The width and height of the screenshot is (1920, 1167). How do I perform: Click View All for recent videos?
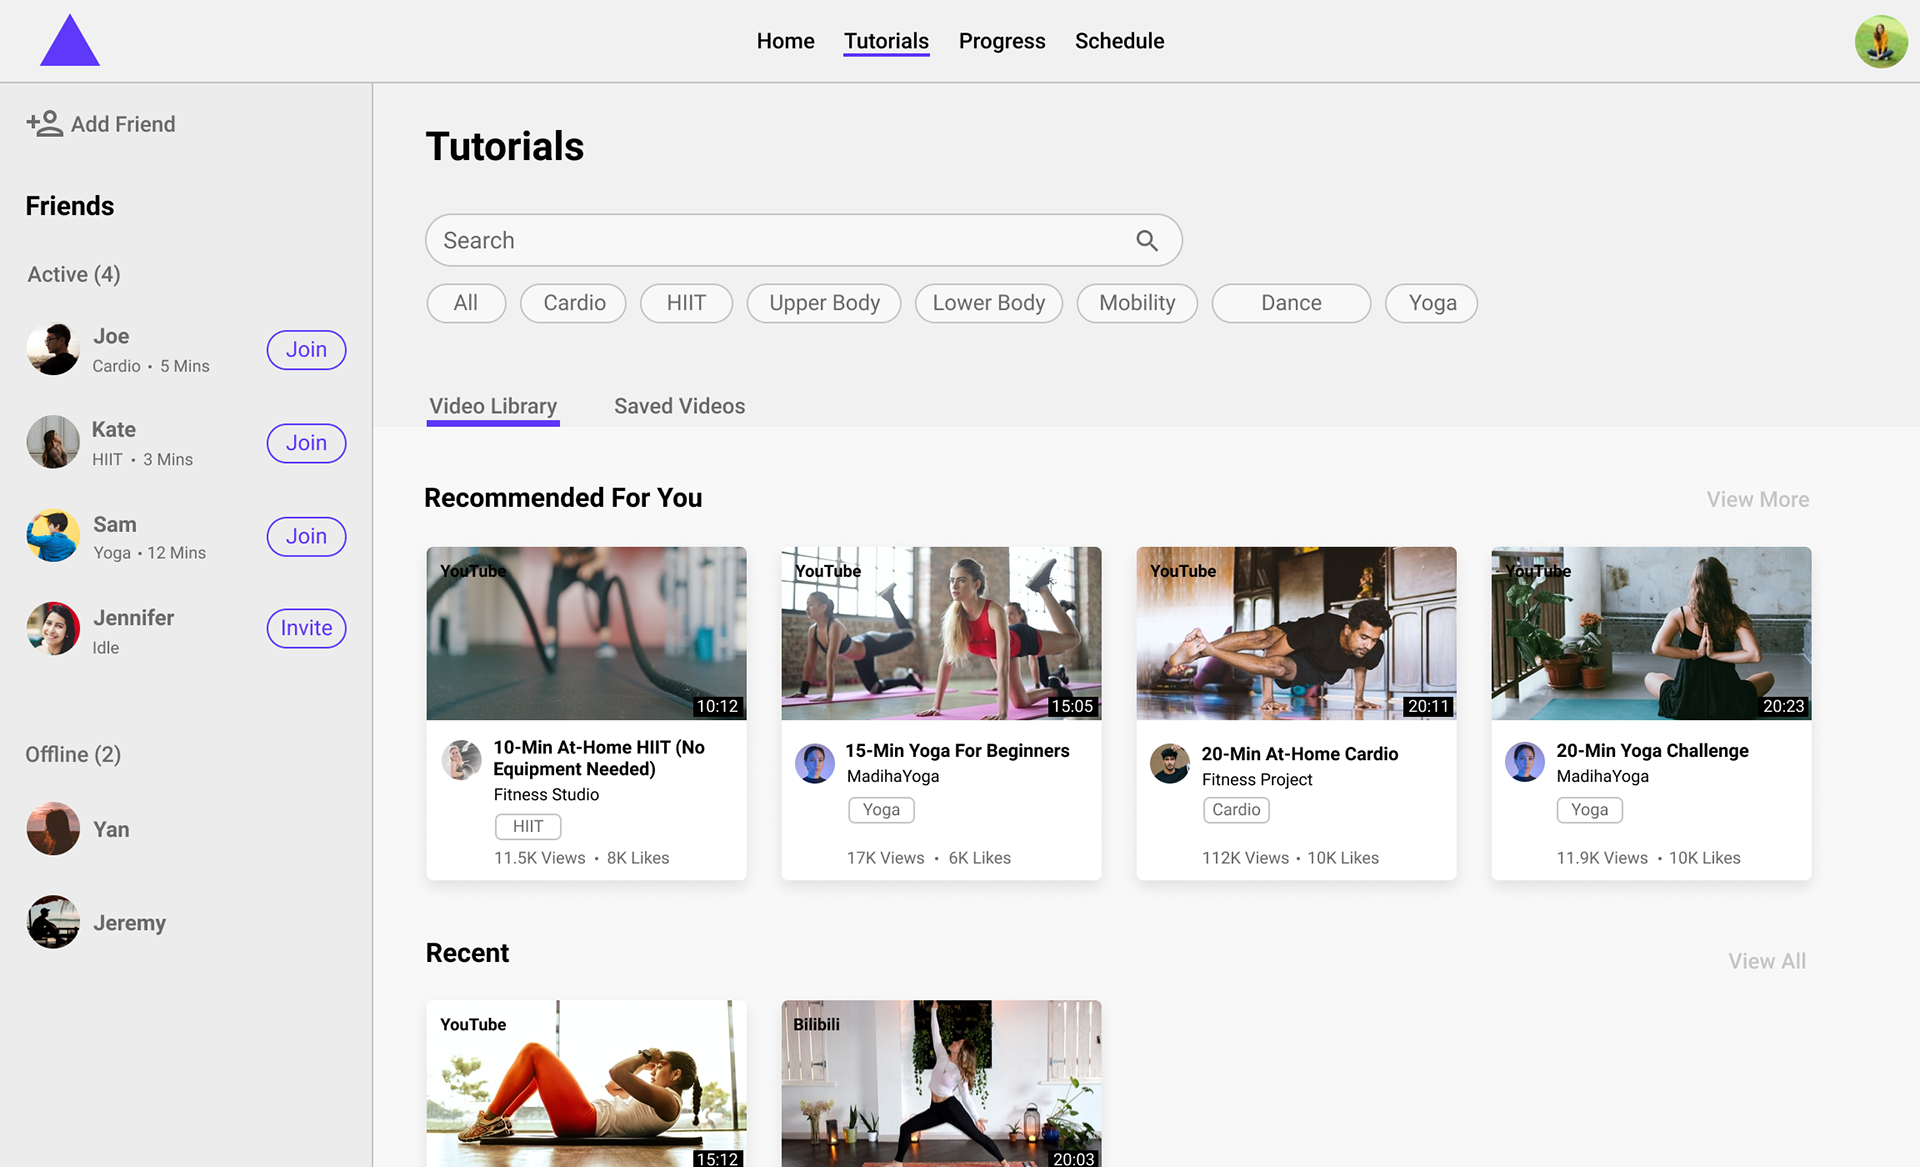click(1767, 961)
